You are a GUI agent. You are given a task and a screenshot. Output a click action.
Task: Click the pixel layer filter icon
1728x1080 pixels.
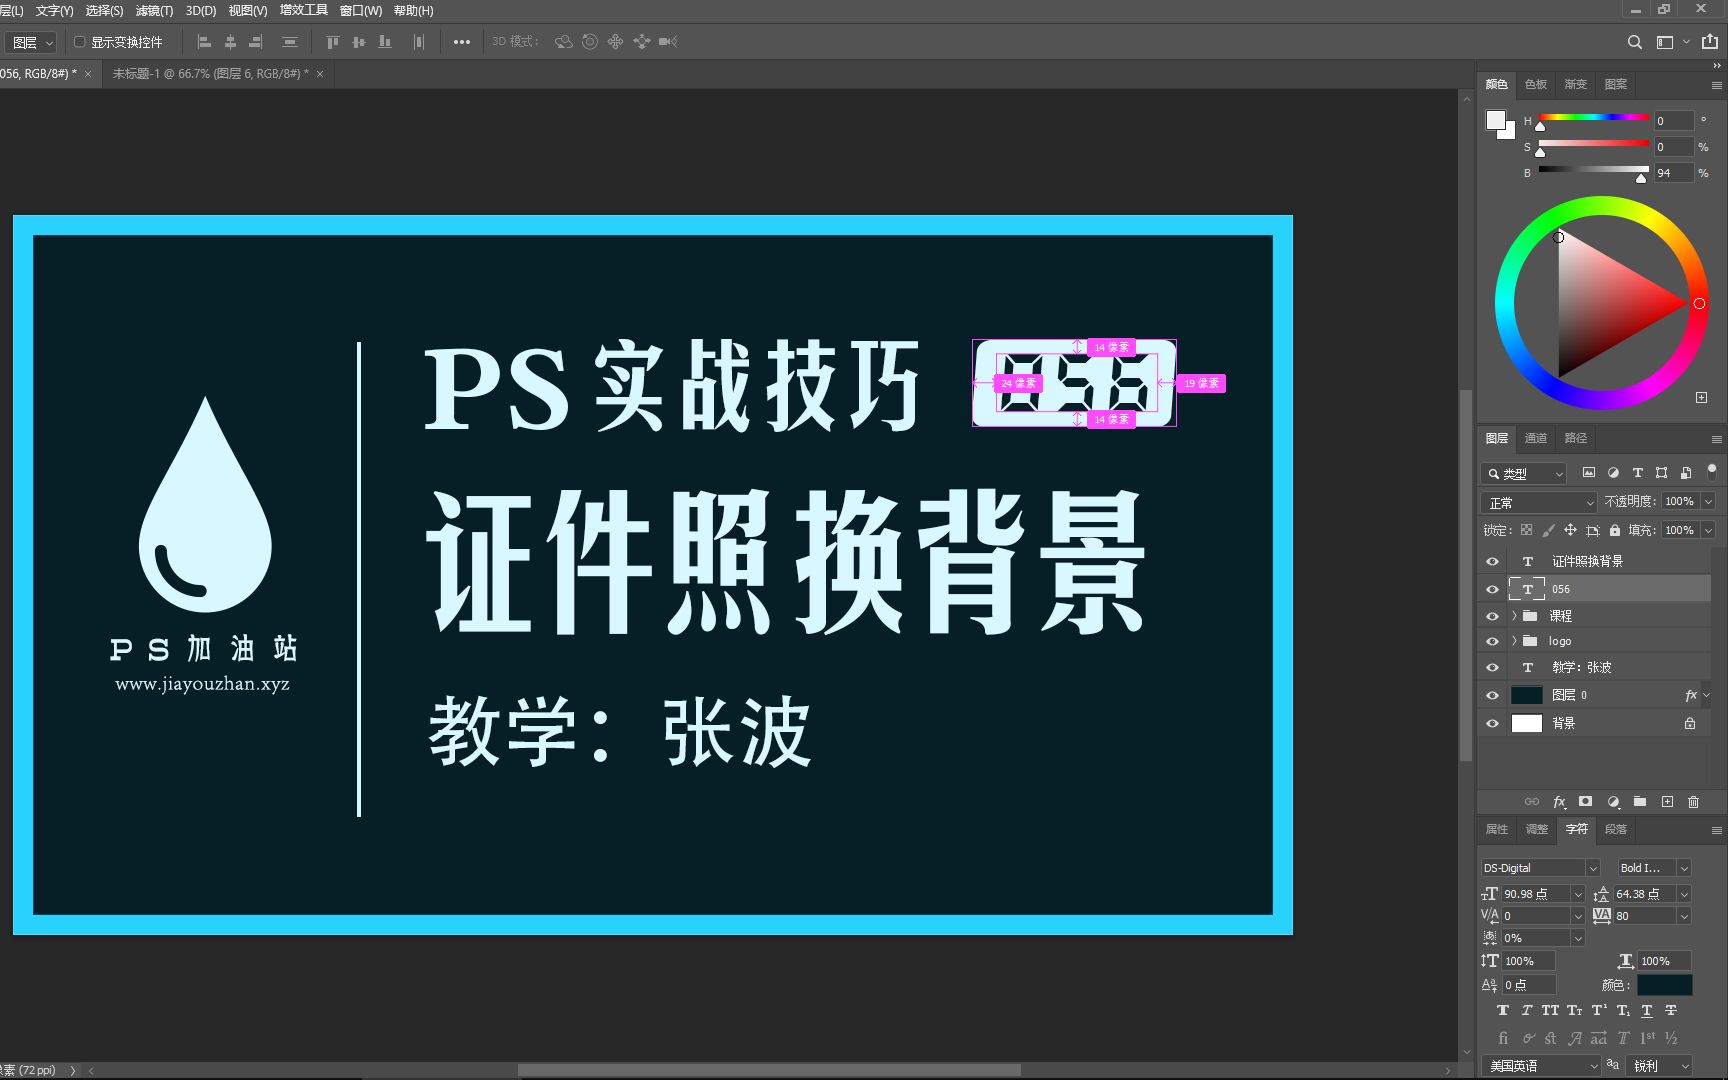click(1588, 473)
